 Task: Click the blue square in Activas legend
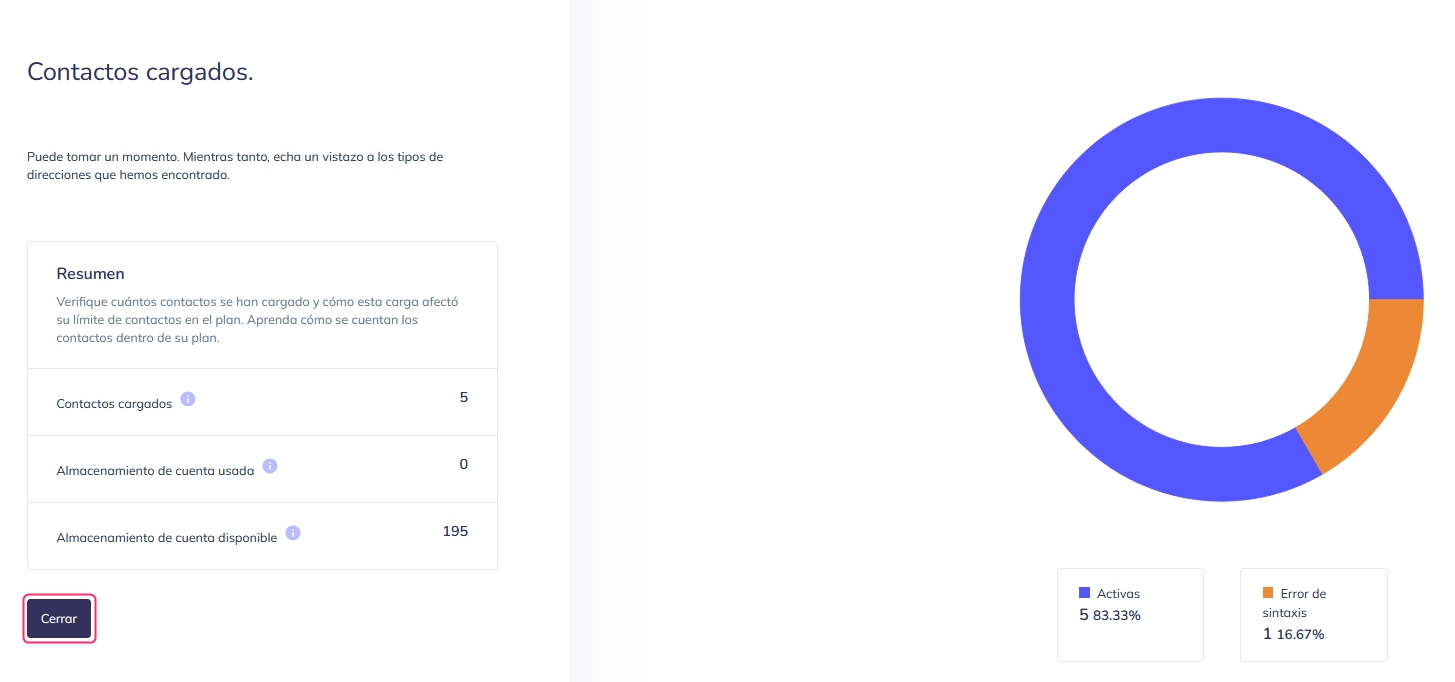pyautogui.click(x=1084, y=592)
